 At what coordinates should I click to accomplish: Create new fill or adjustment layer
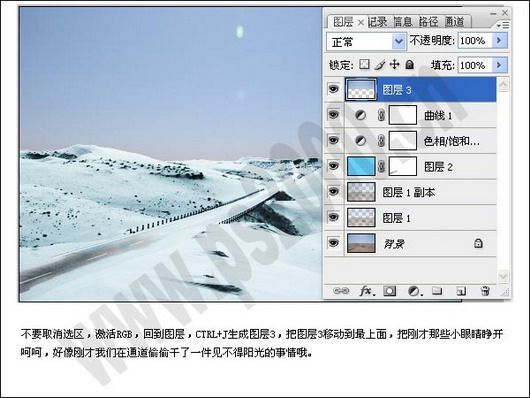pyautogui.click(x=414, y=291)
